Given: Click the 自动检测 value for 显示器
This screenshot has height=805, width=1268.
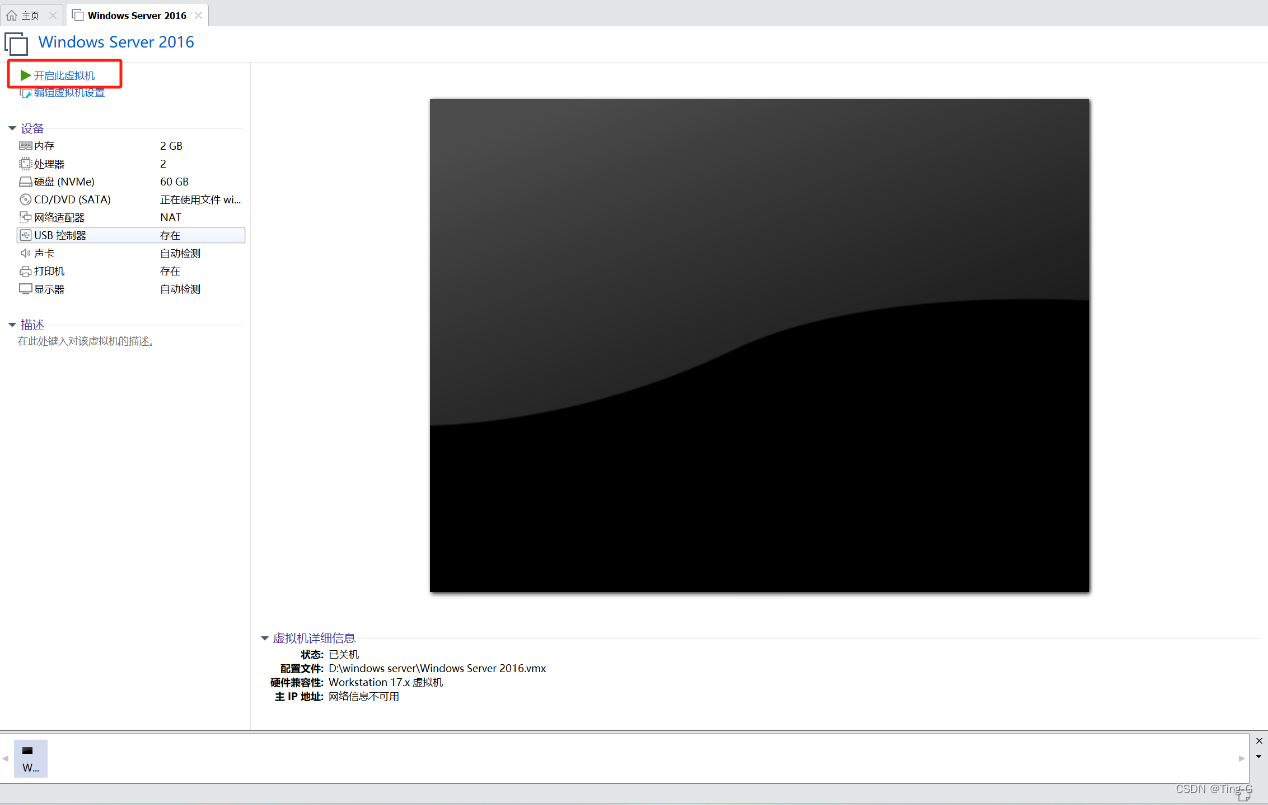Looking at the screenshot, I should pos(180,289).
